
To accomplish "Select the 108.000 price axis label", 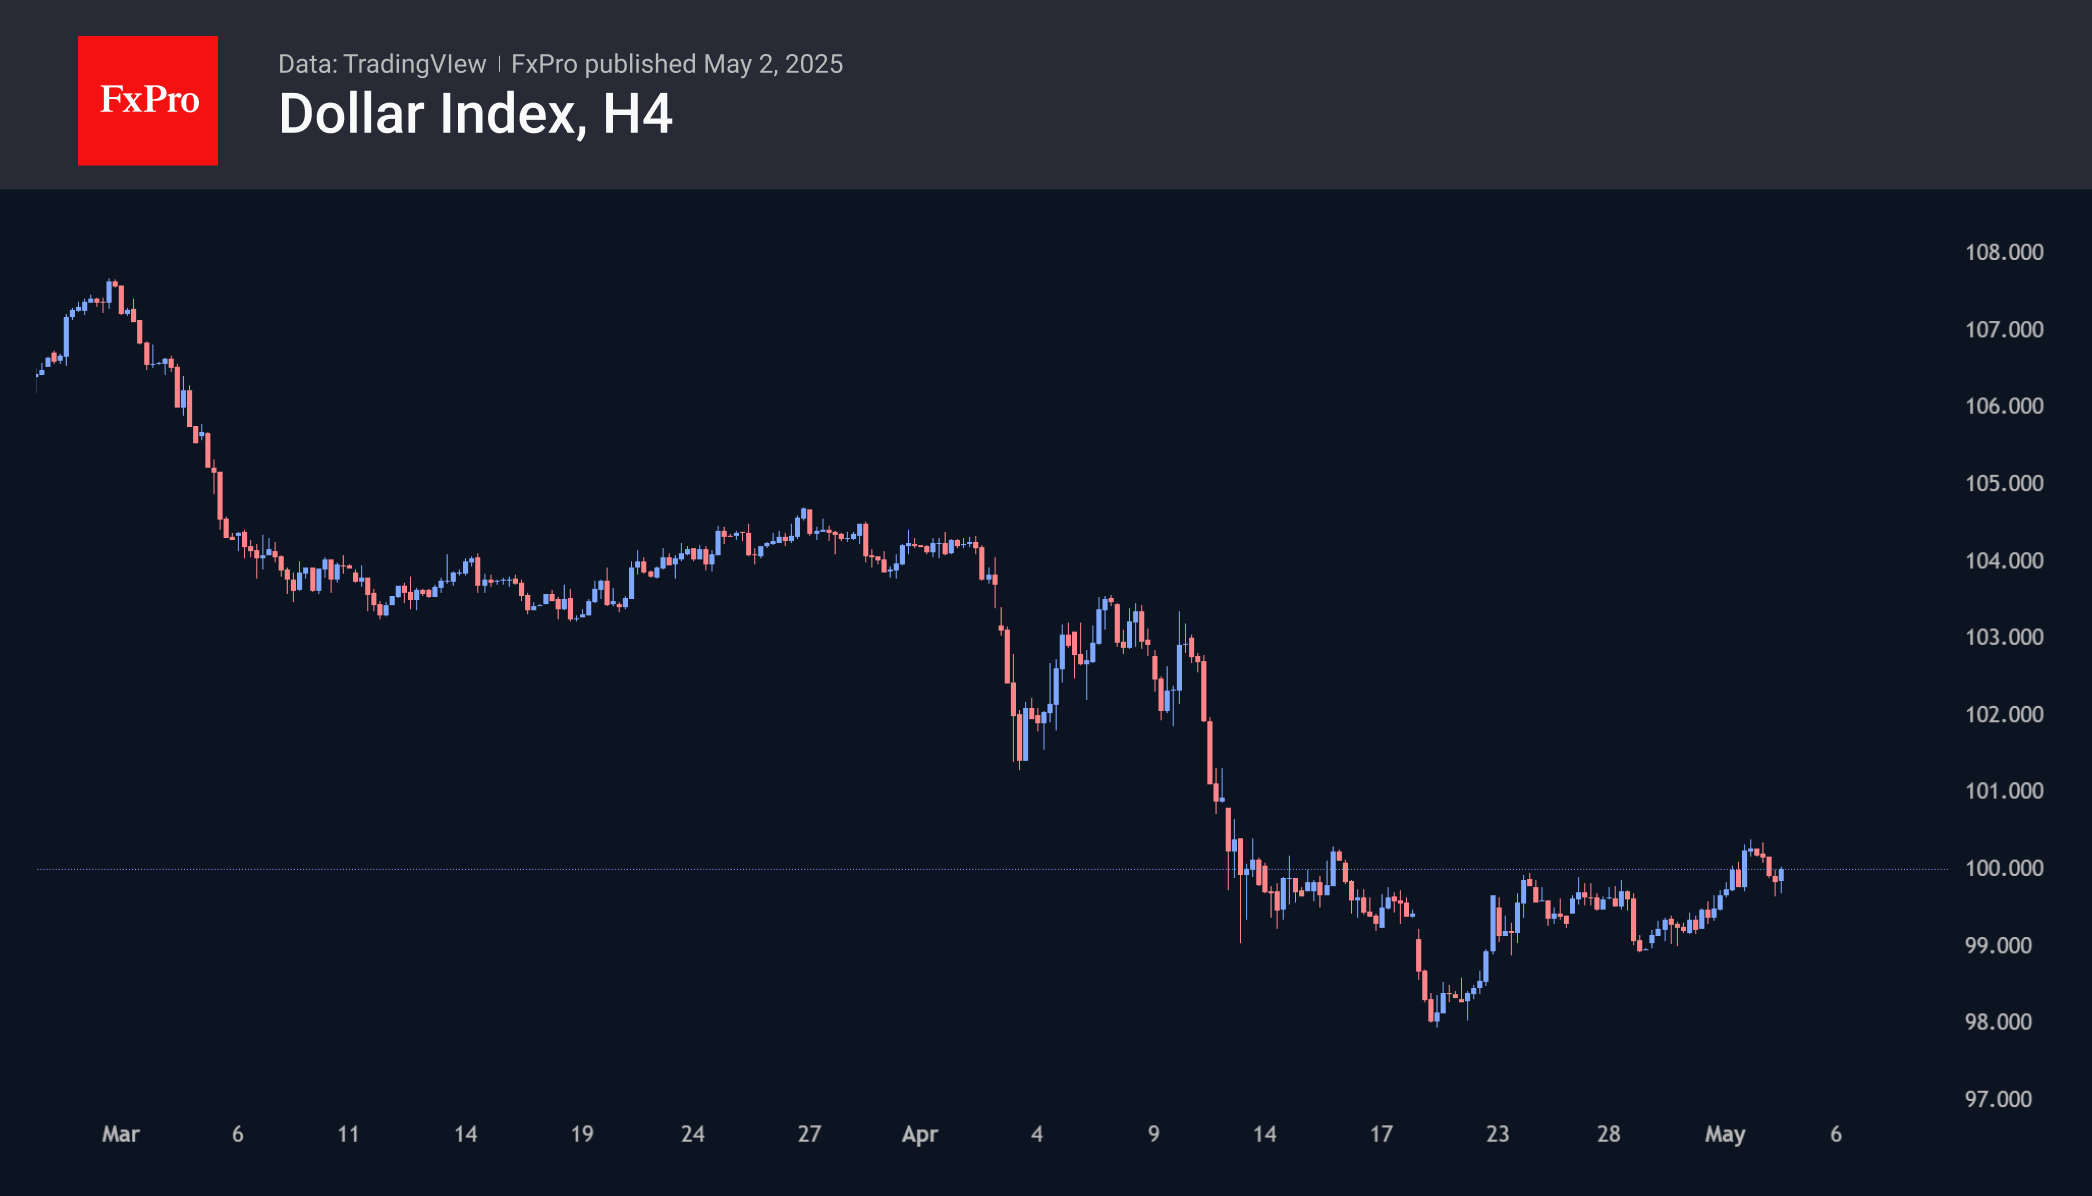I will click(2004, 252).
